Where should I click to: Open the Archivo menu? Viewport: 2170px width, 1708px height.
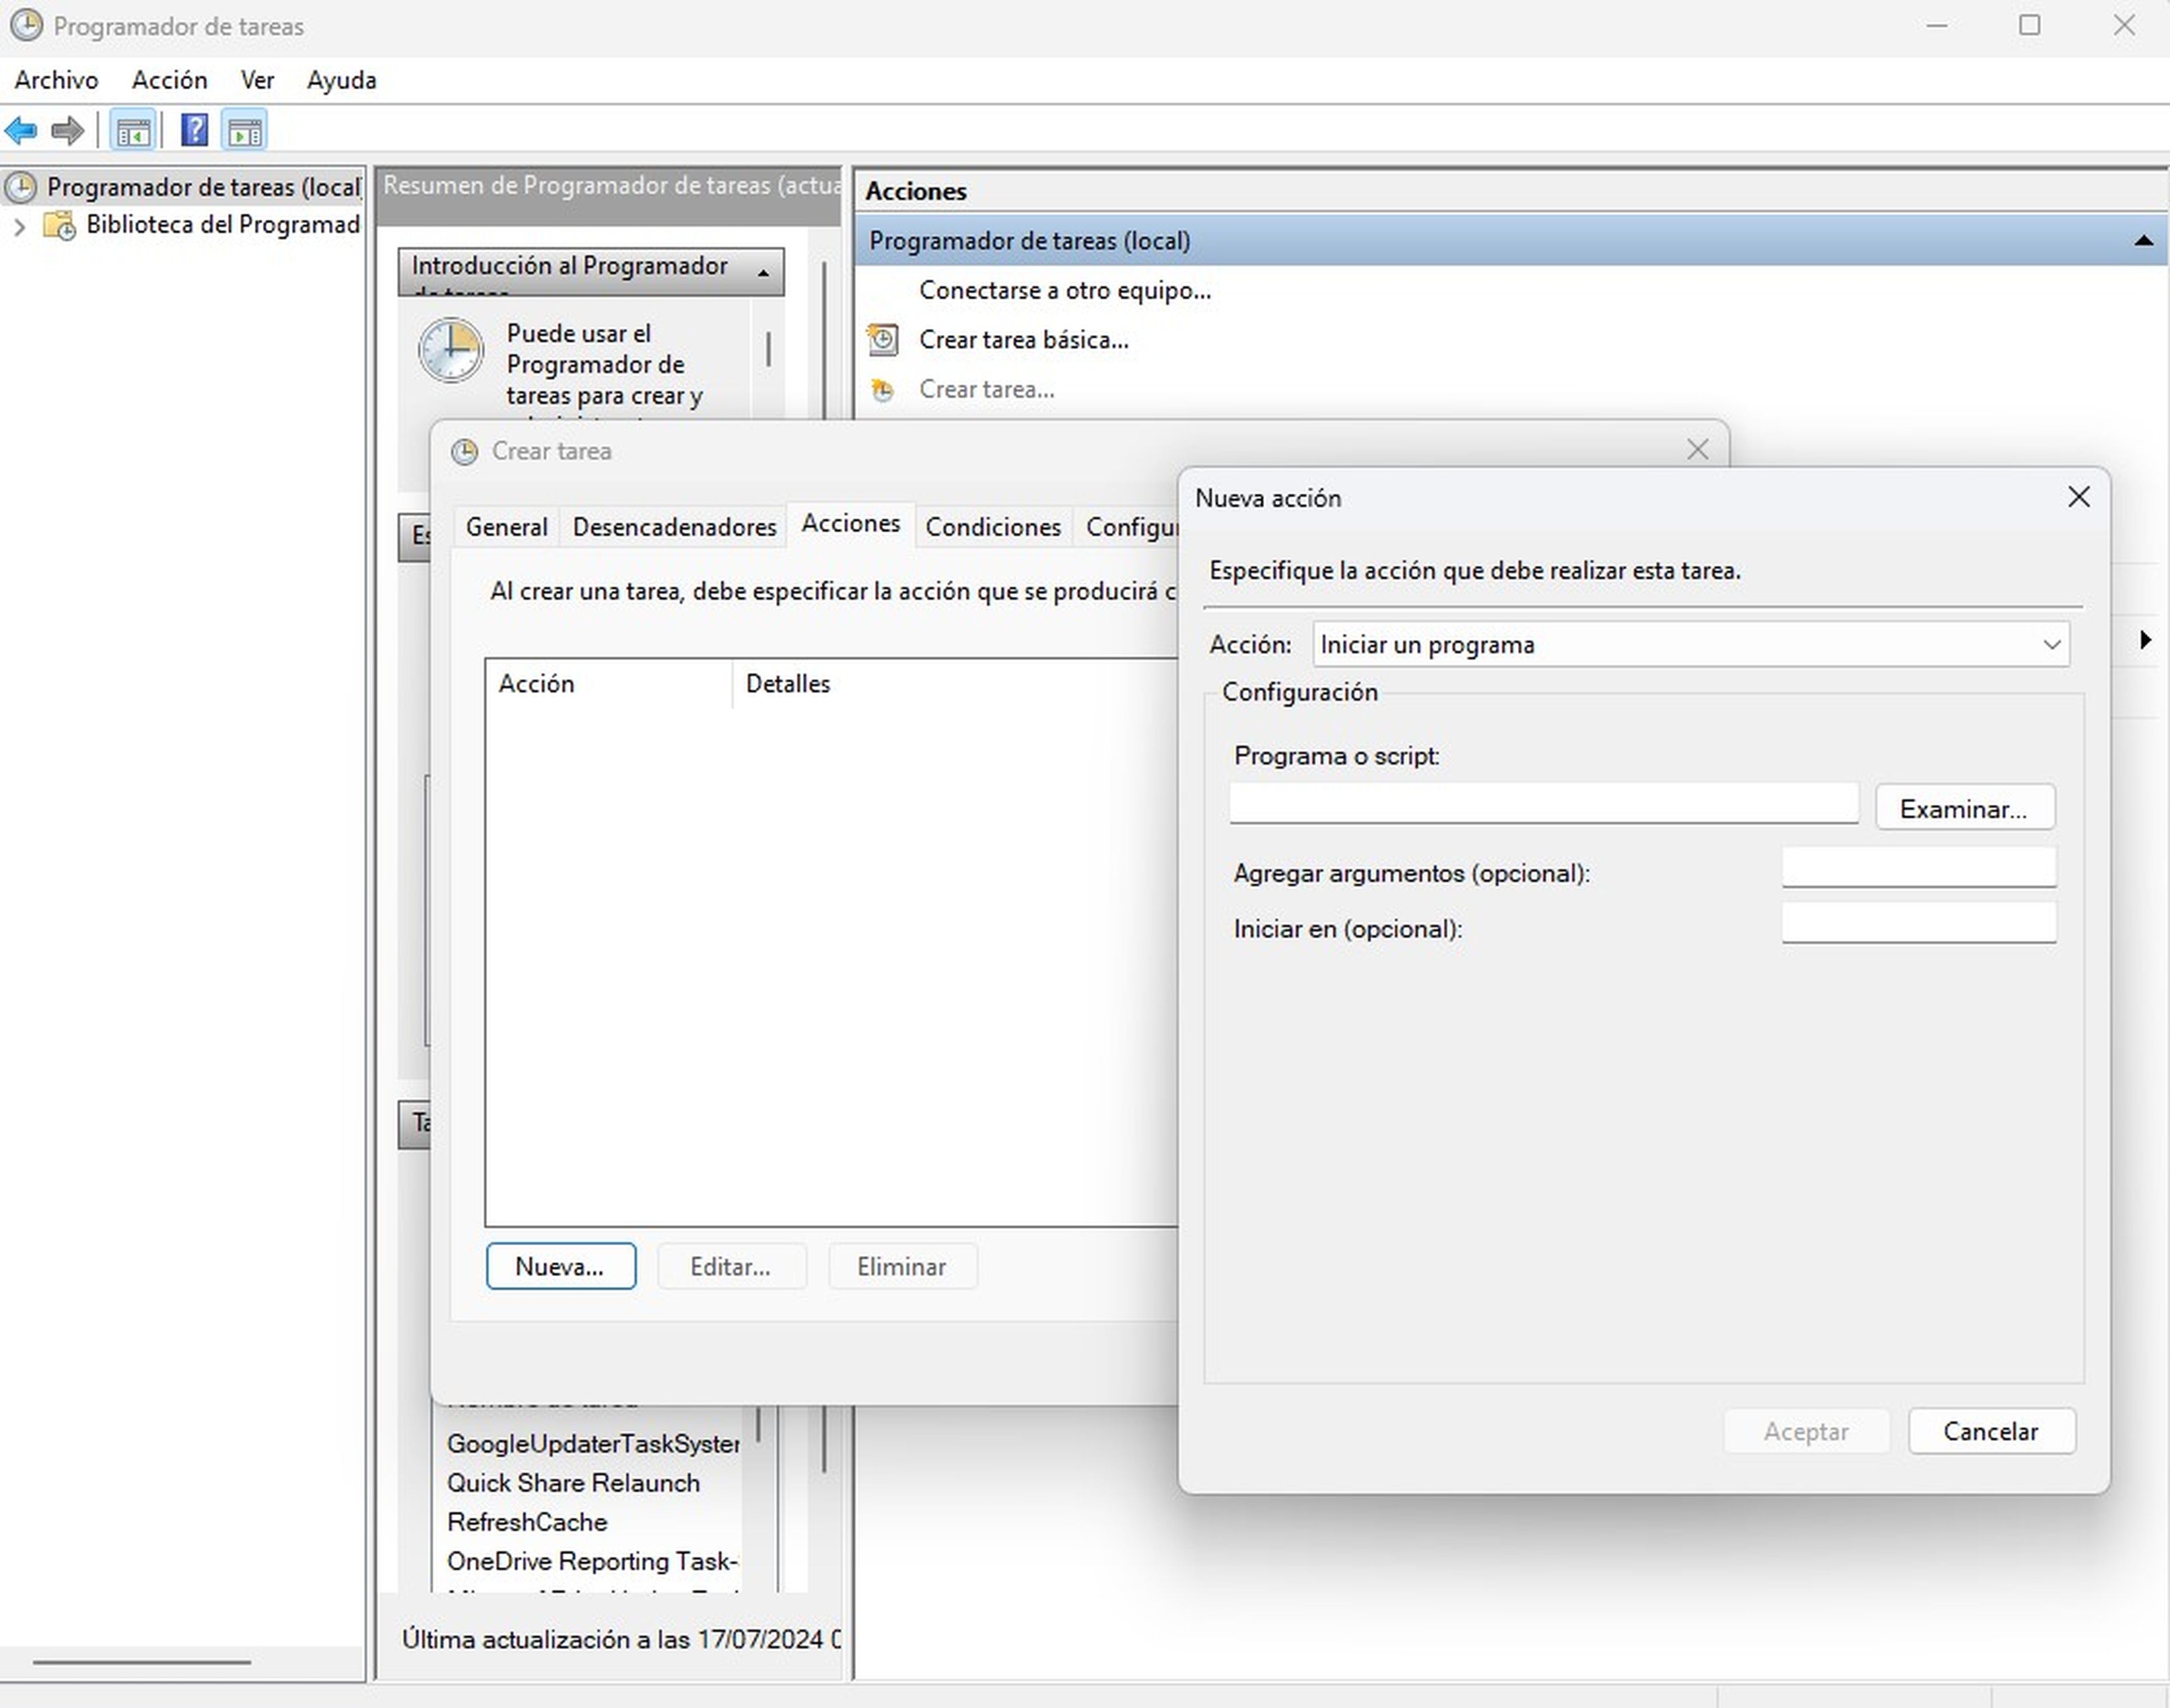pos(56,80)
